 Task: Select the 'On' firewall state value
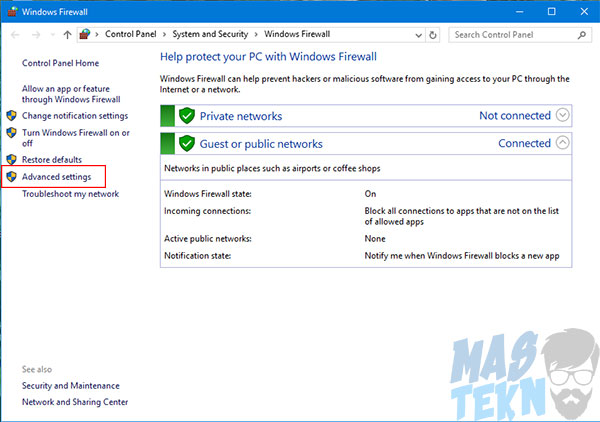point(370,194)
